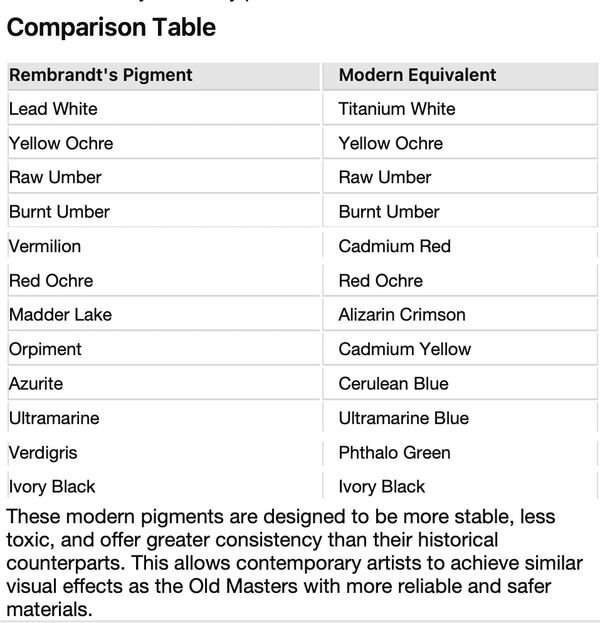Click the "Cadmium Yellow" cell
The width and height of the screenshot is (600, 623).
pos(405,349)
